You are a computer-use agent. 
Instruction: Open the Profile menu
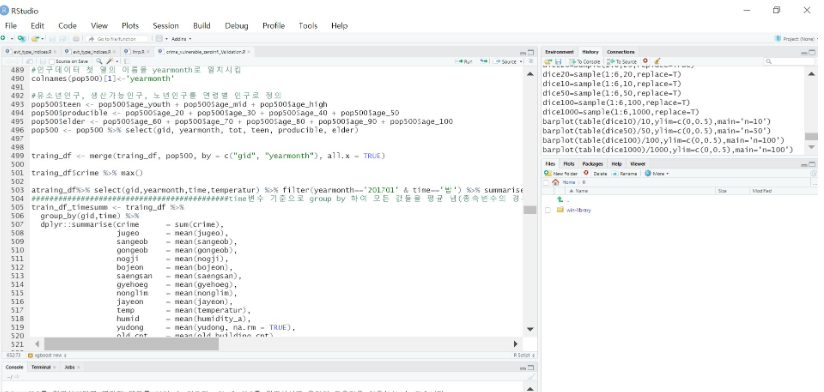coord(273,25)
